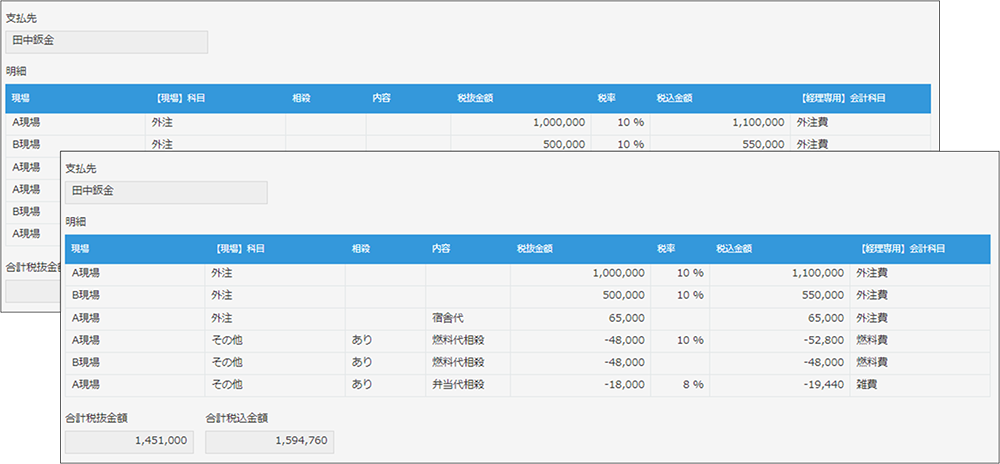The image size is (1000, 464).
Task: Click the 支払先 field in the back panel
Action: click(x=106, y=42)
